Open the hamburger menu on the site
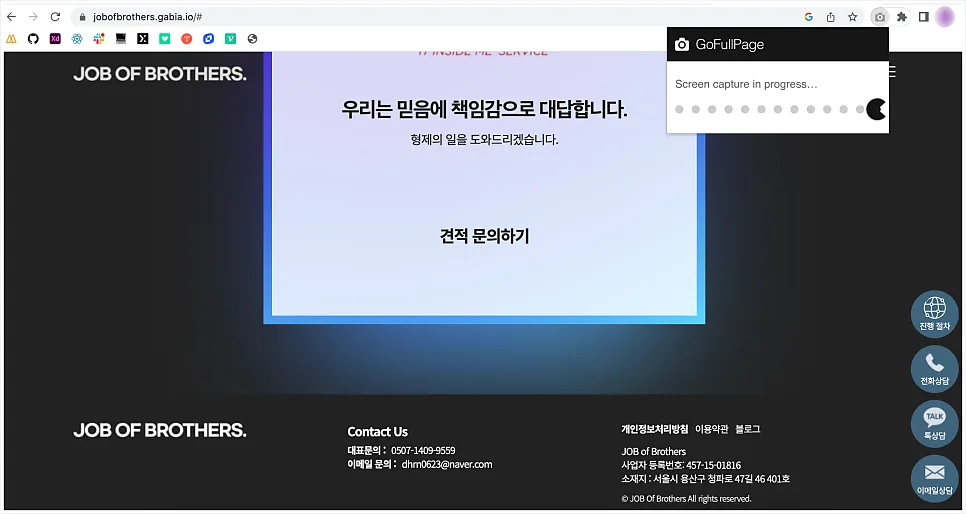 (891, 72)
